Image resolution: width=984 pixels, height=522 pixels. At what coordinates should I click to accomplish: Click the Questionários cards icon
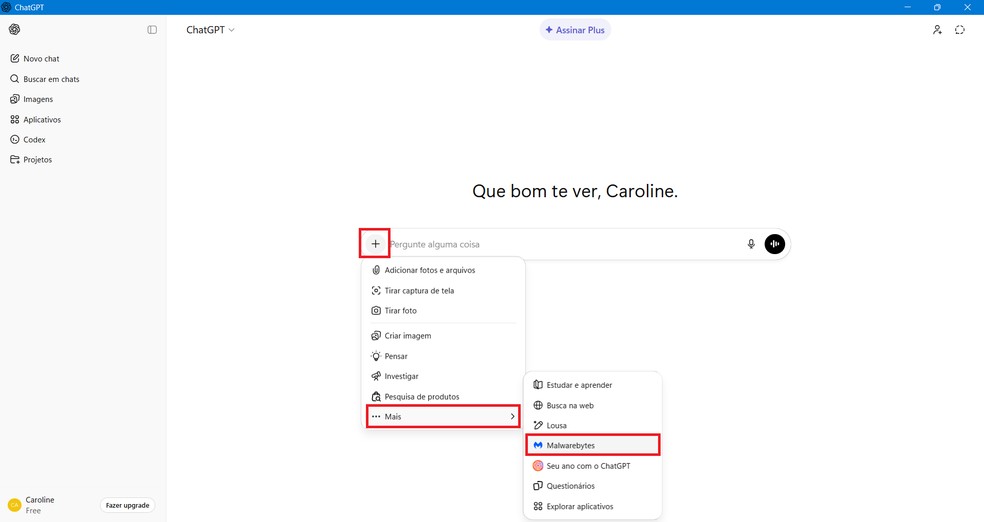[x=538, y=486]
